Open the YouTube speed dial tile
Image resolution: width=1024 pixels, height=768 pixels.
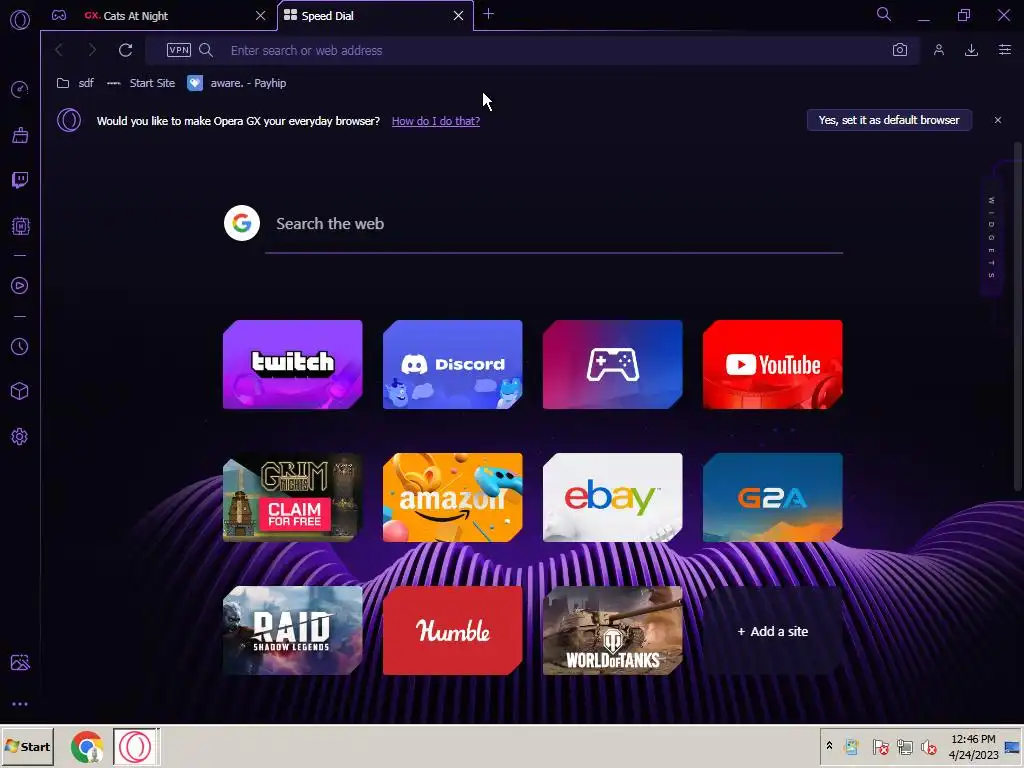773,364
